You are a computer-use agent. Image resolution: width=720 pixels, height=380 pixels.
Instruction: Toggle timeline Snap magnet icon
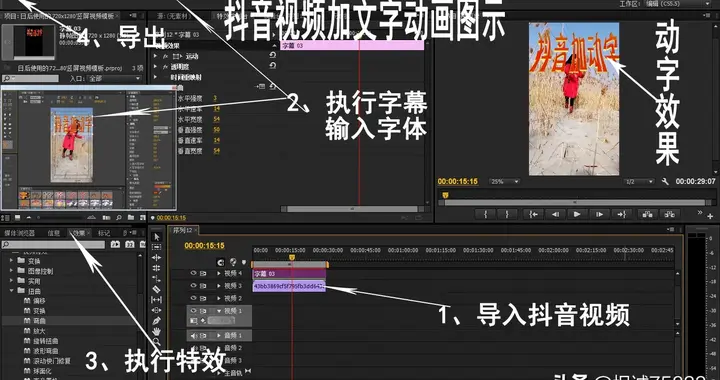pyautogui.click(x=221, y=263)
